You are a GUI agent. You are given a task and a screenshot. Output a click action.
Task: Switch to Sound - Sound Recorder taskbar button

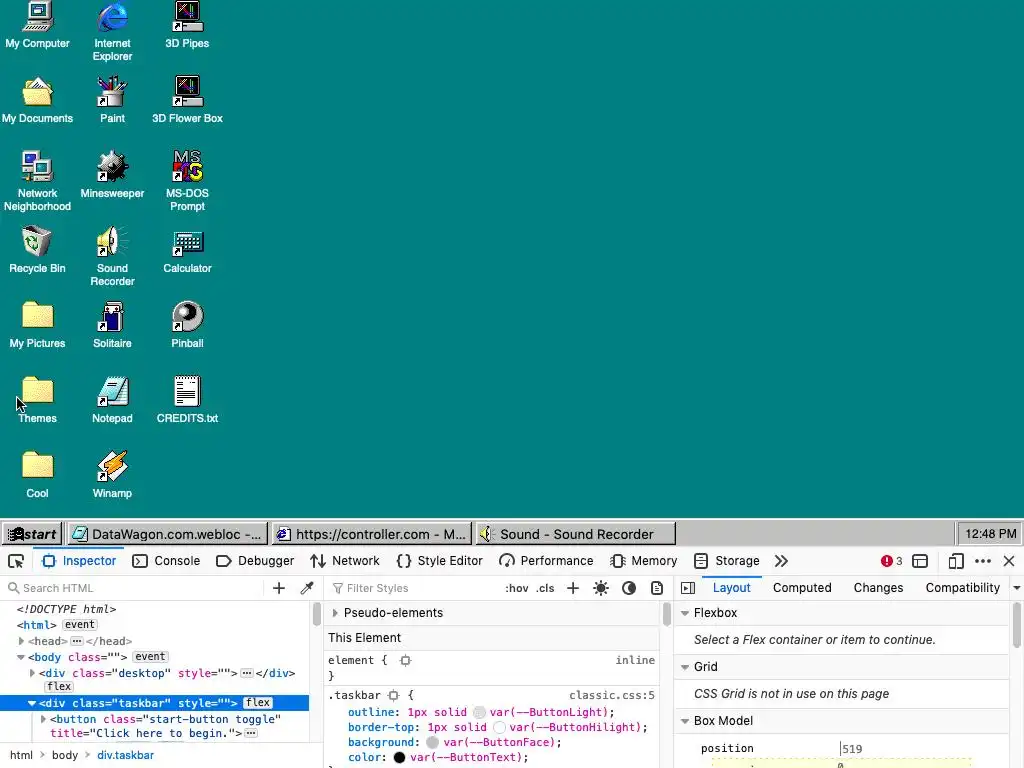575,534
